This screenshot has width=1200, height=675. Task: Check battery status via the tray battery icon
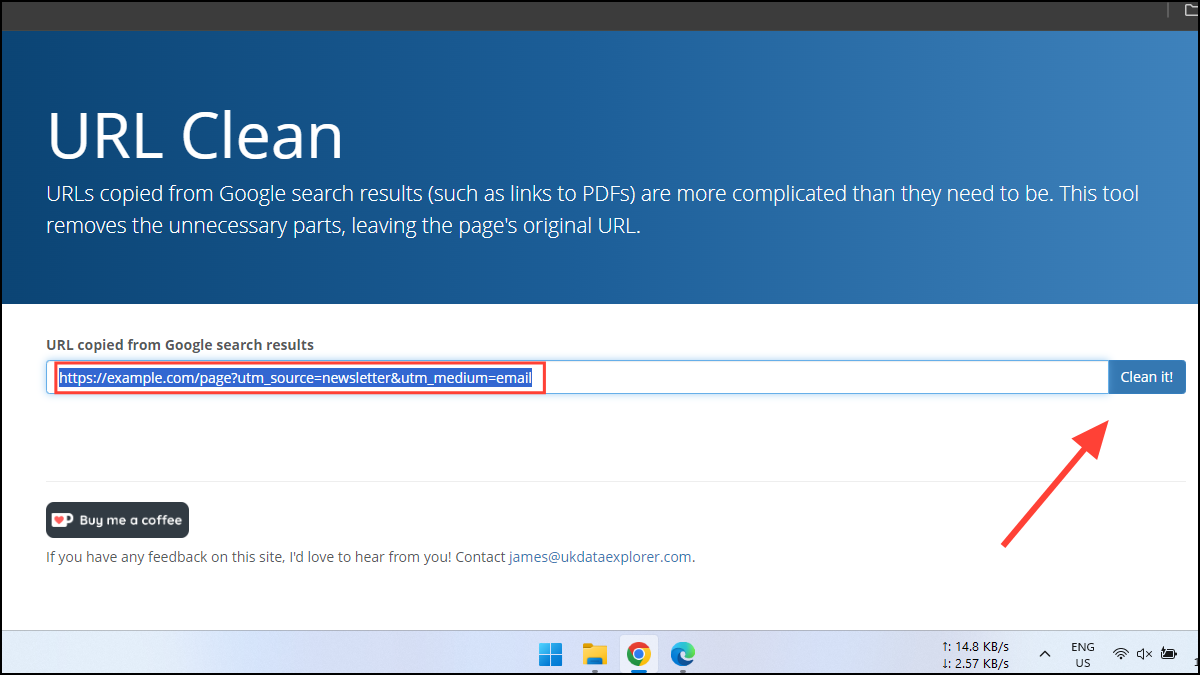1168,652
